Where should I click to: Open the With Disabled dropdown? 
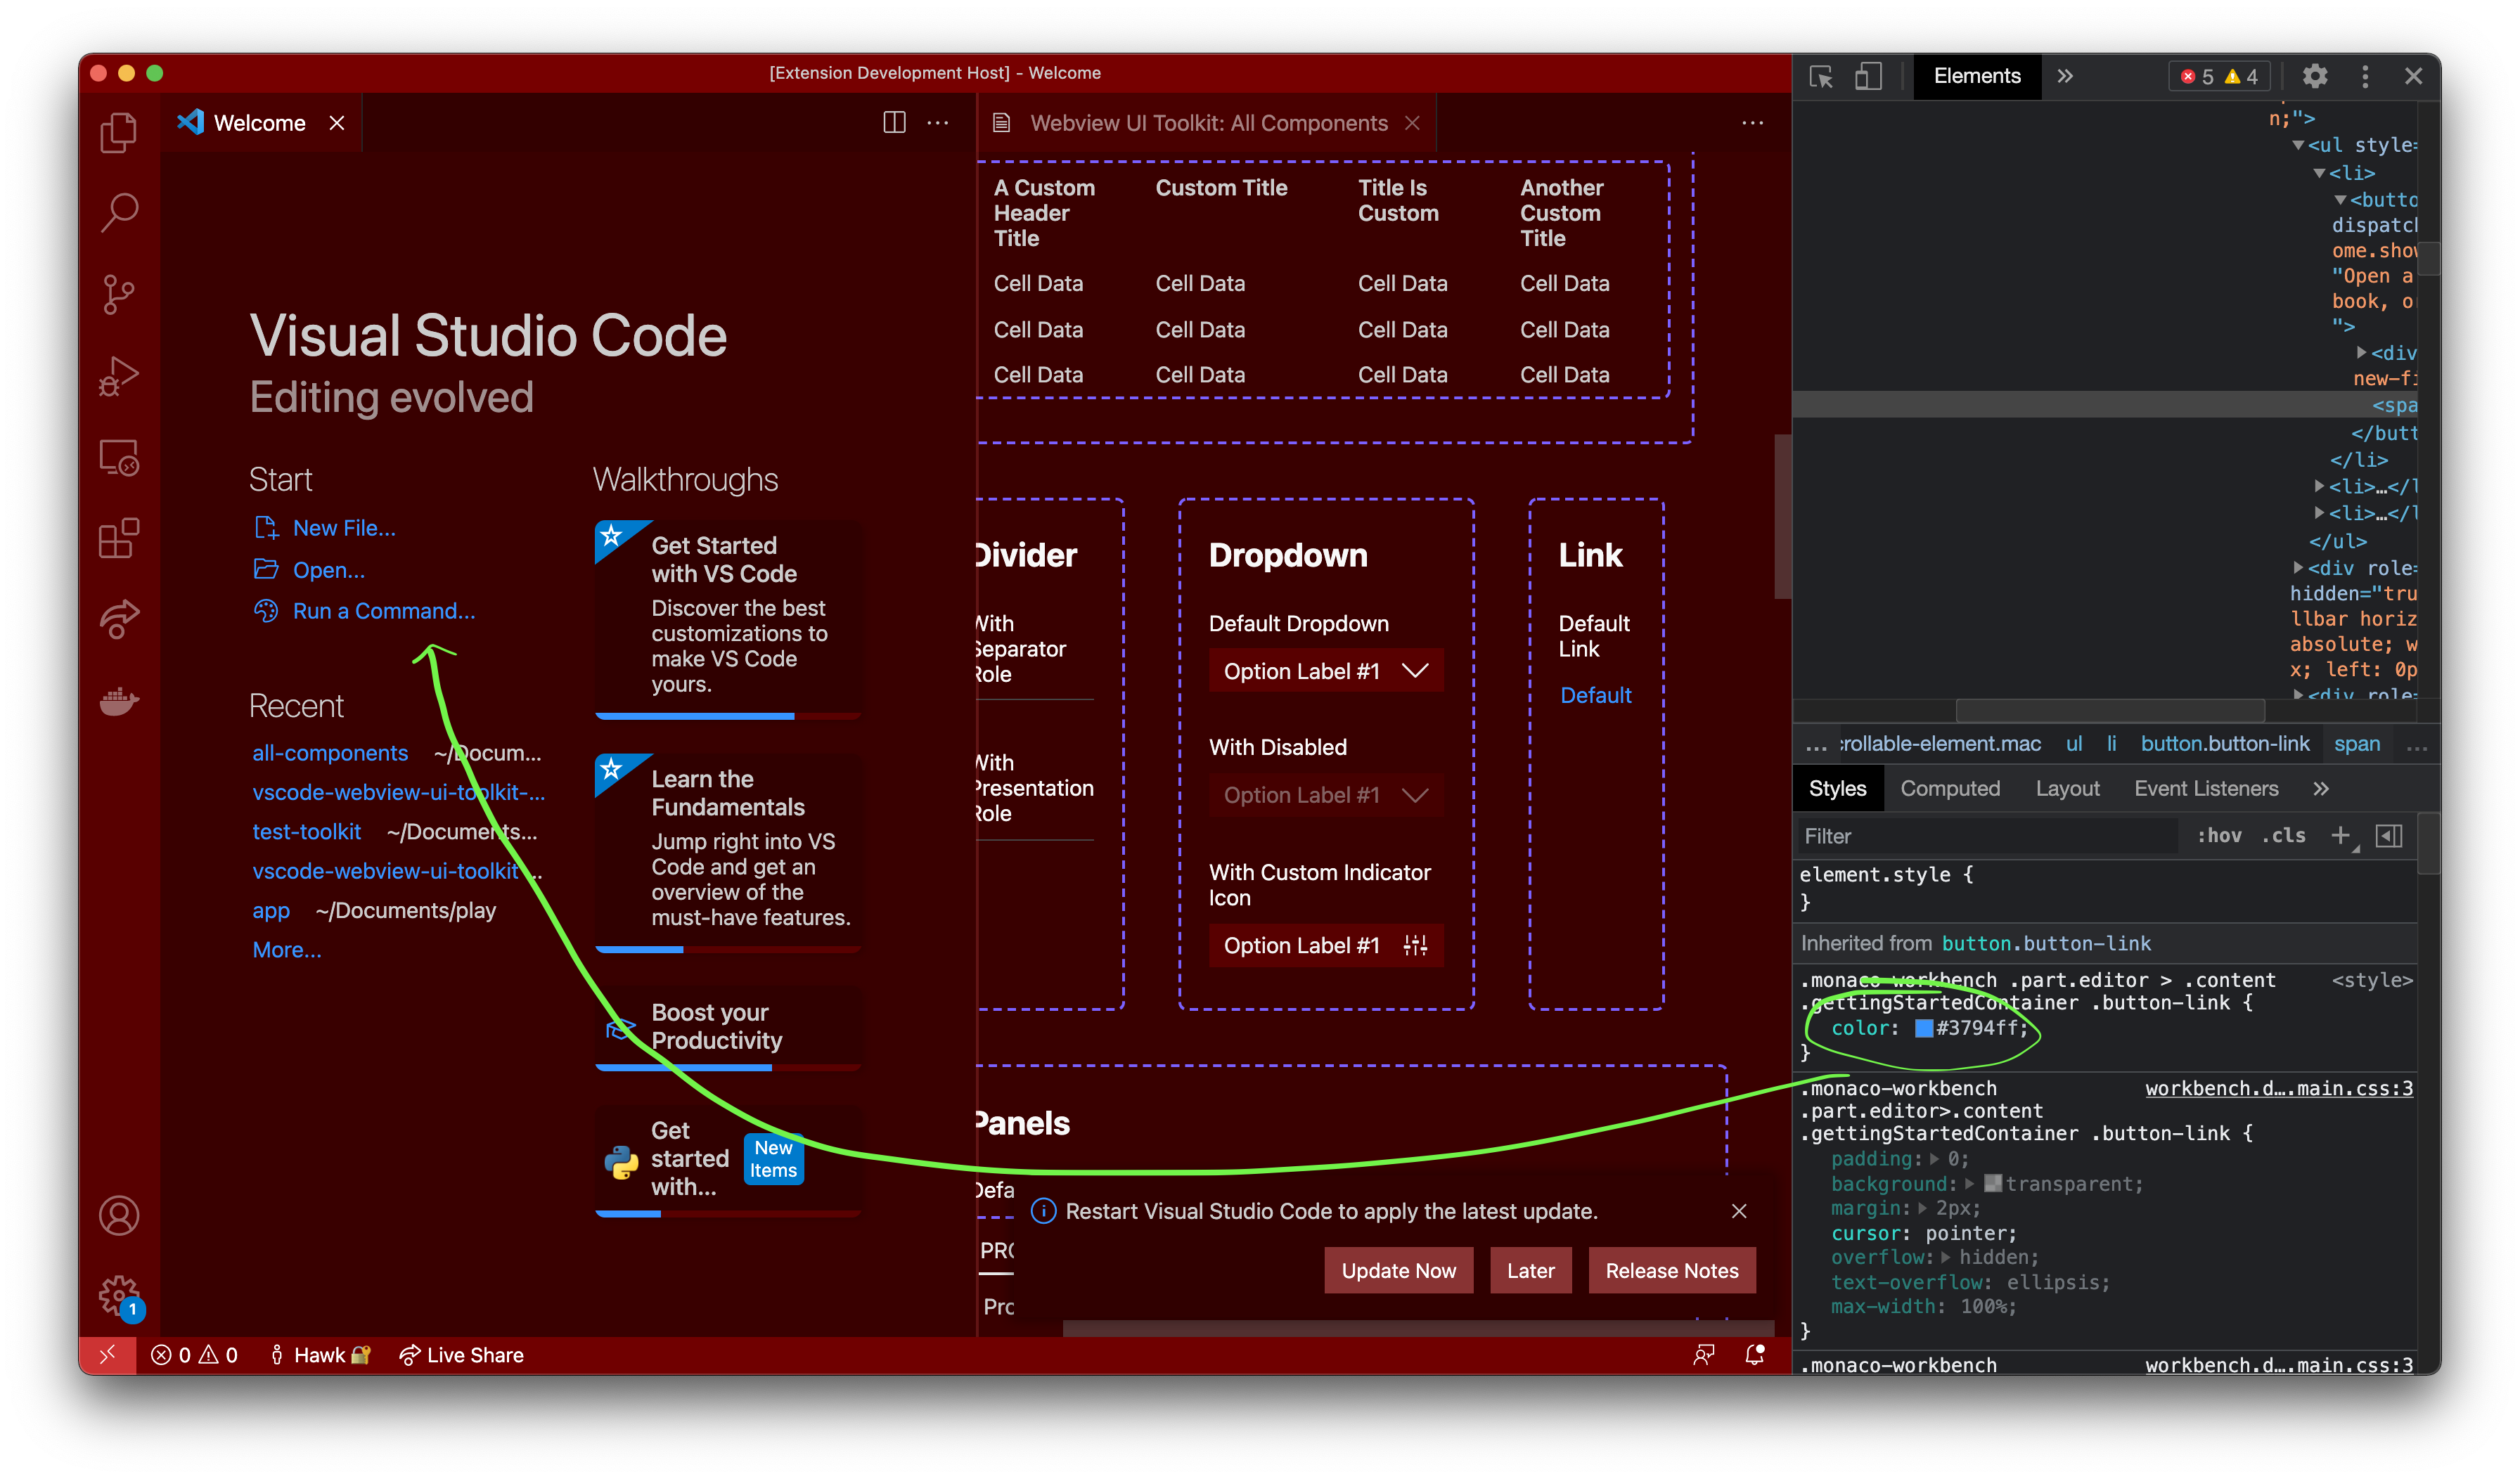click(1325, 795)
